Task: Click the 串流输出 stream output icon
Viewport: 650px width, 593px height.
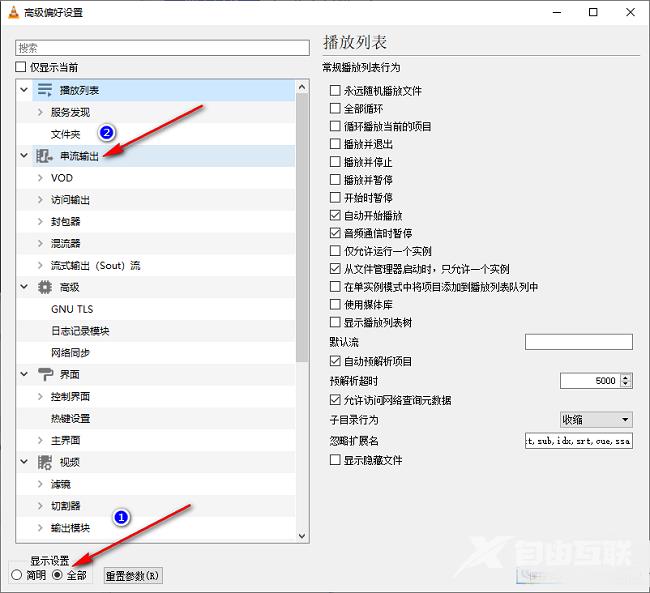Action: 44,156
